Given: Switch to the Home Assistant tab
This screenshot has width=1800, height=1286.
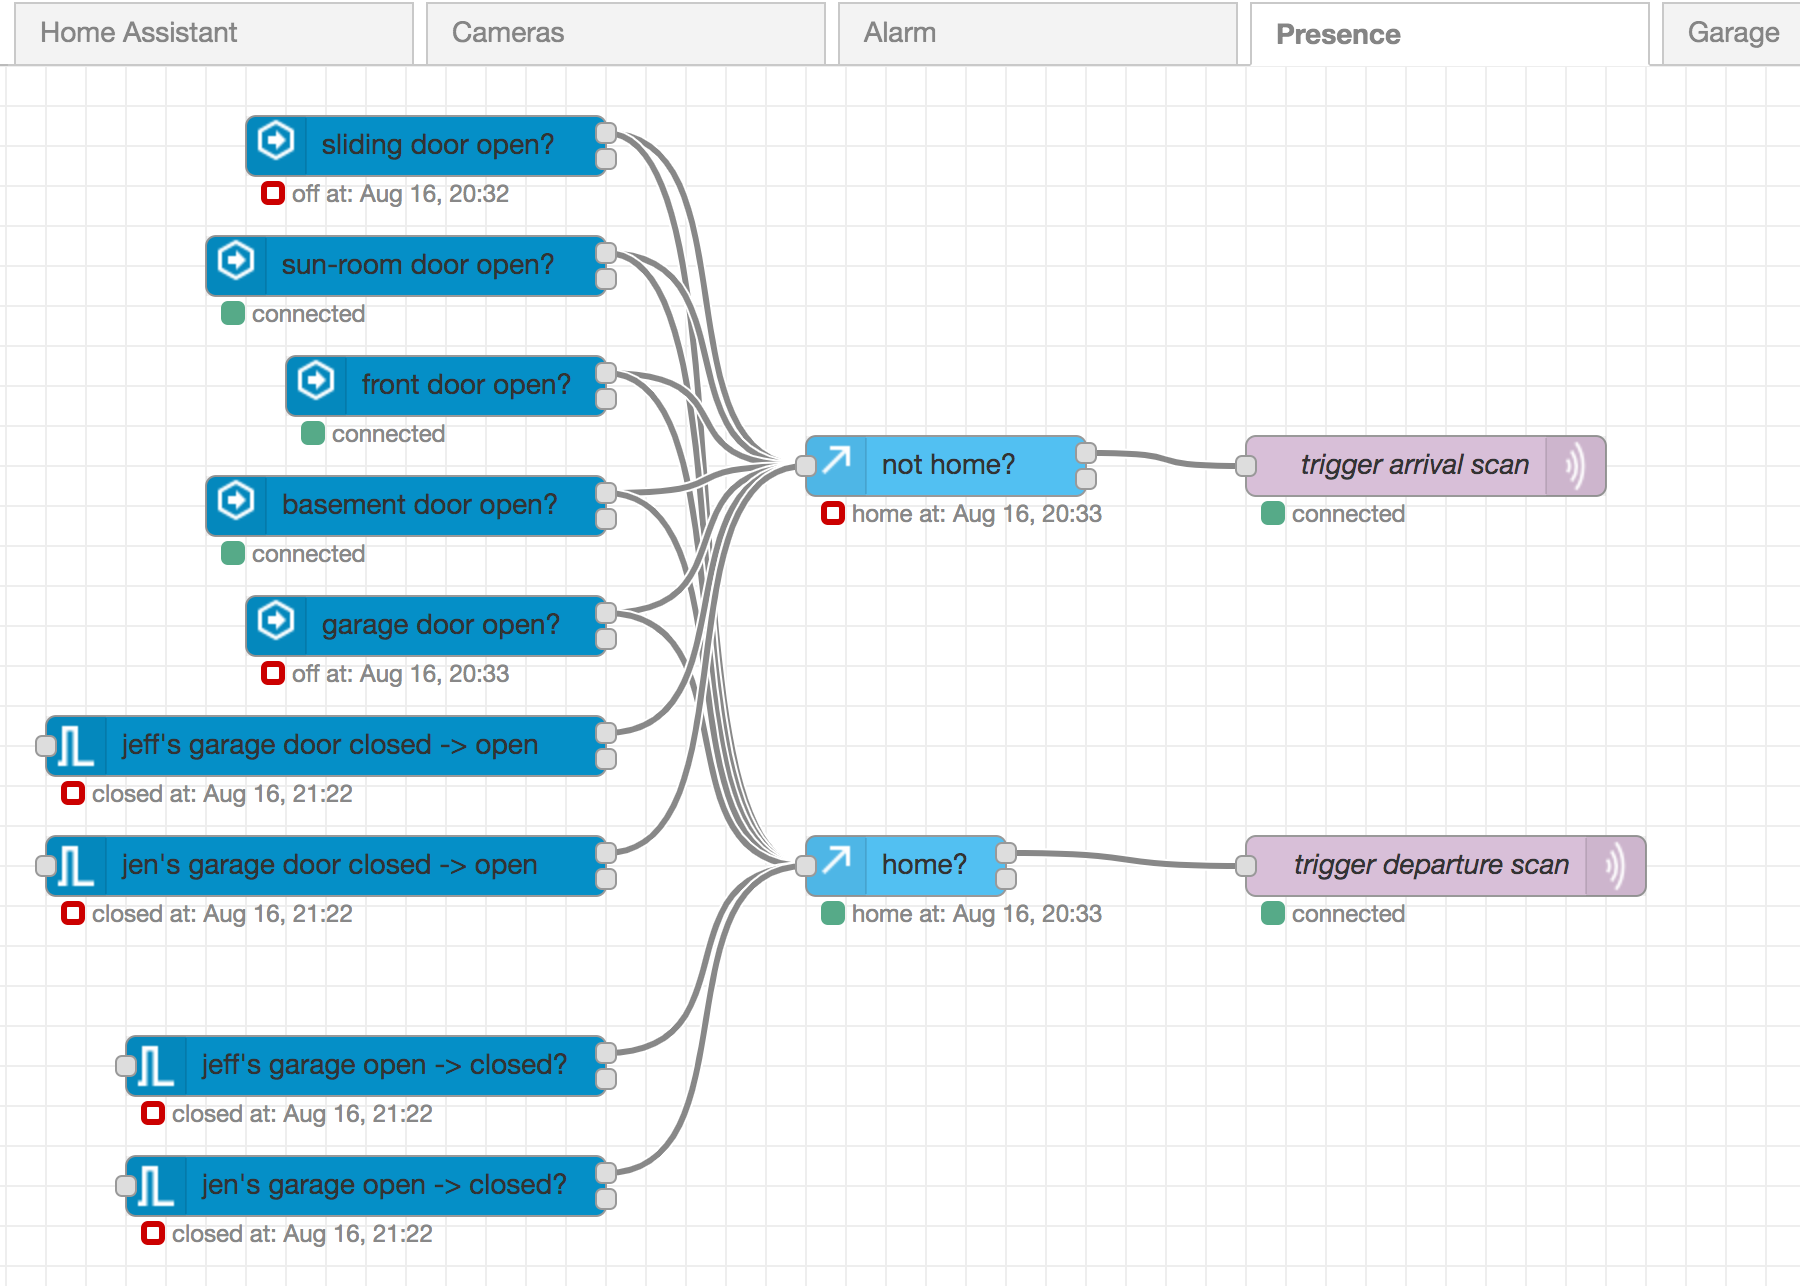Looking at the screenshot, I should [214, 33].
